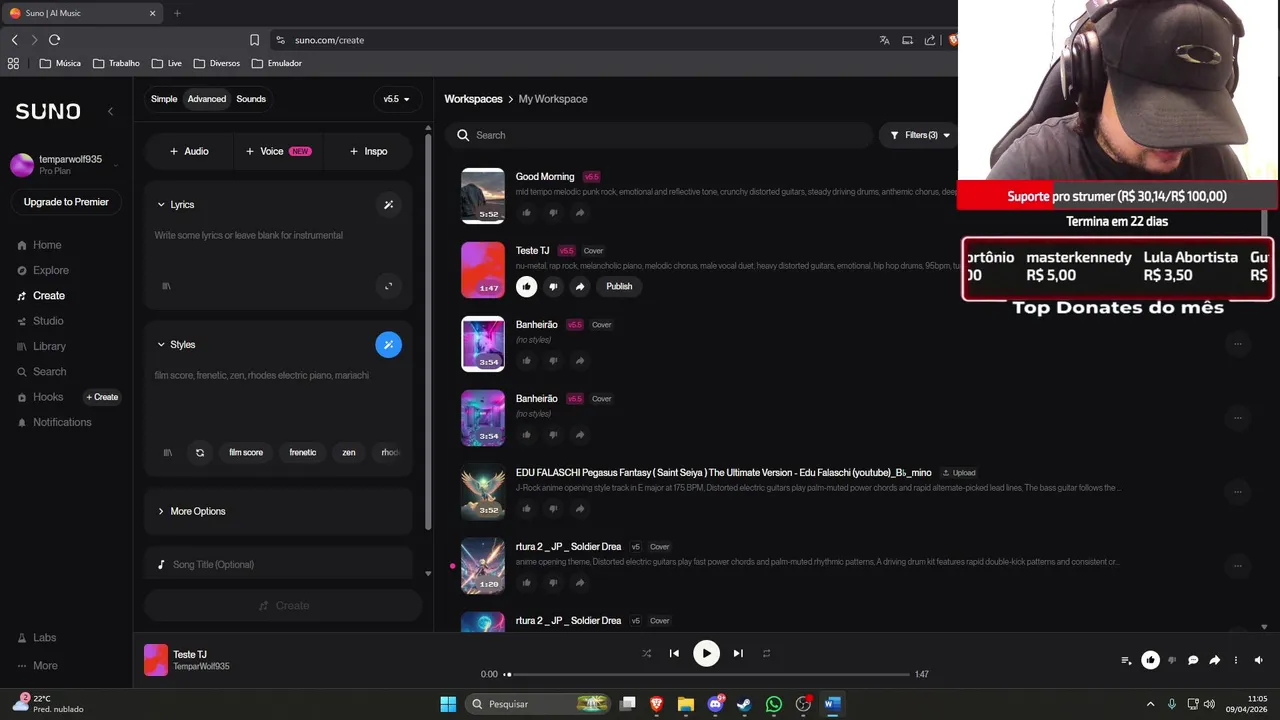Click the bookmark icon in address bar
Image resolution: width=1280 pixels, height=720 pixels.
point(254,40)
